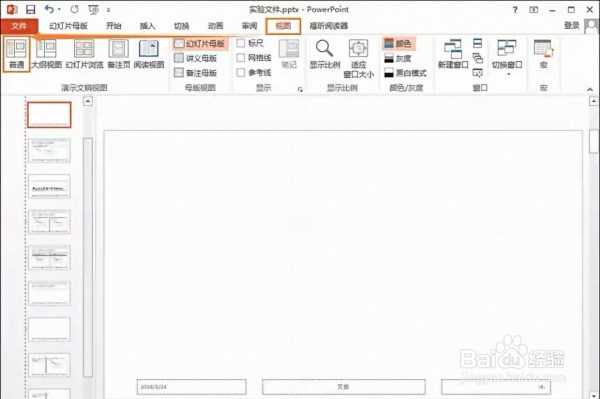Select the sixth layout thumbnail
The image size is (600, 399).
(x=49, y=293)
